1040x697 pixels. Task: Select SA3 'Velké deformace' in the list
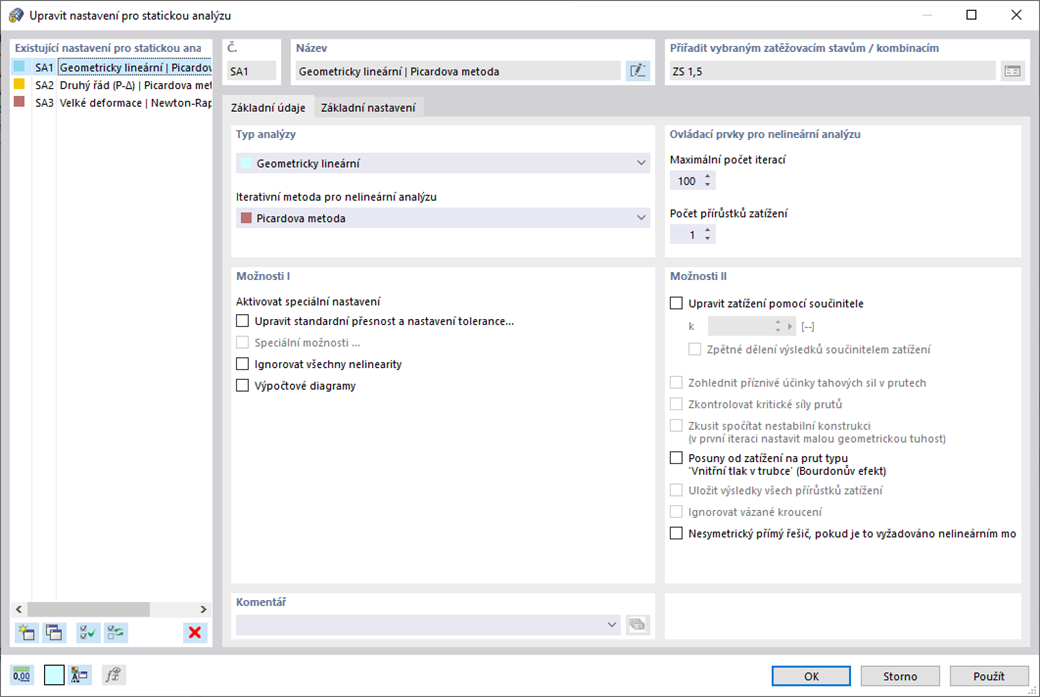point(110,103)
